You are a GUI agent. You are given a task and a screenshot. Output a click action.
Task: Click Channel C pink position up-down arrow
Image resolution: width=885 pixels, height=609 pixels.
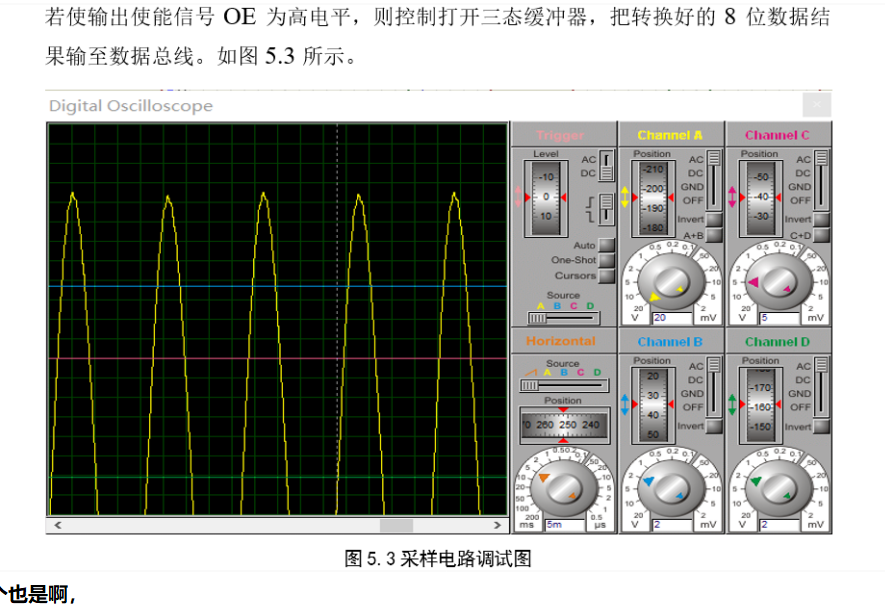tap(732, 197)
